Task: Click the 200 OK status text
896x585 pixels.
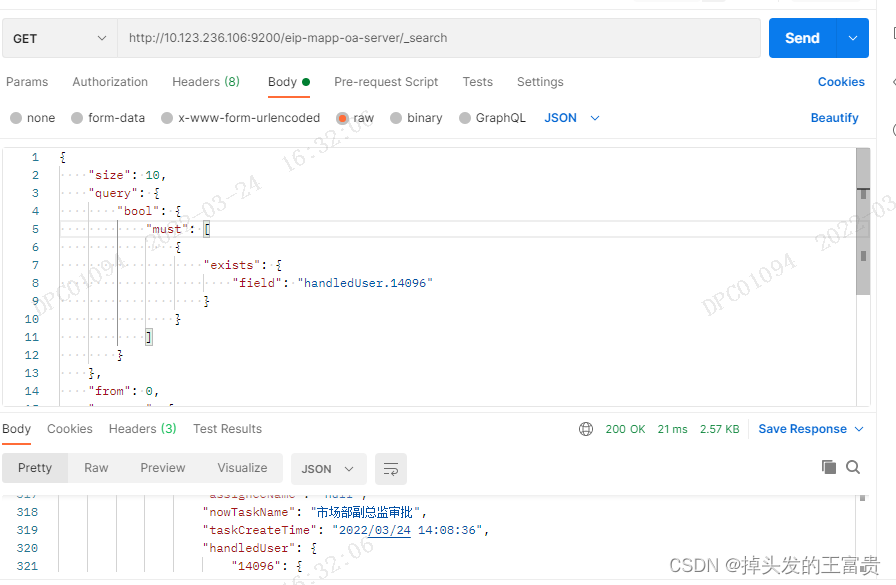Action: [625, 429]
